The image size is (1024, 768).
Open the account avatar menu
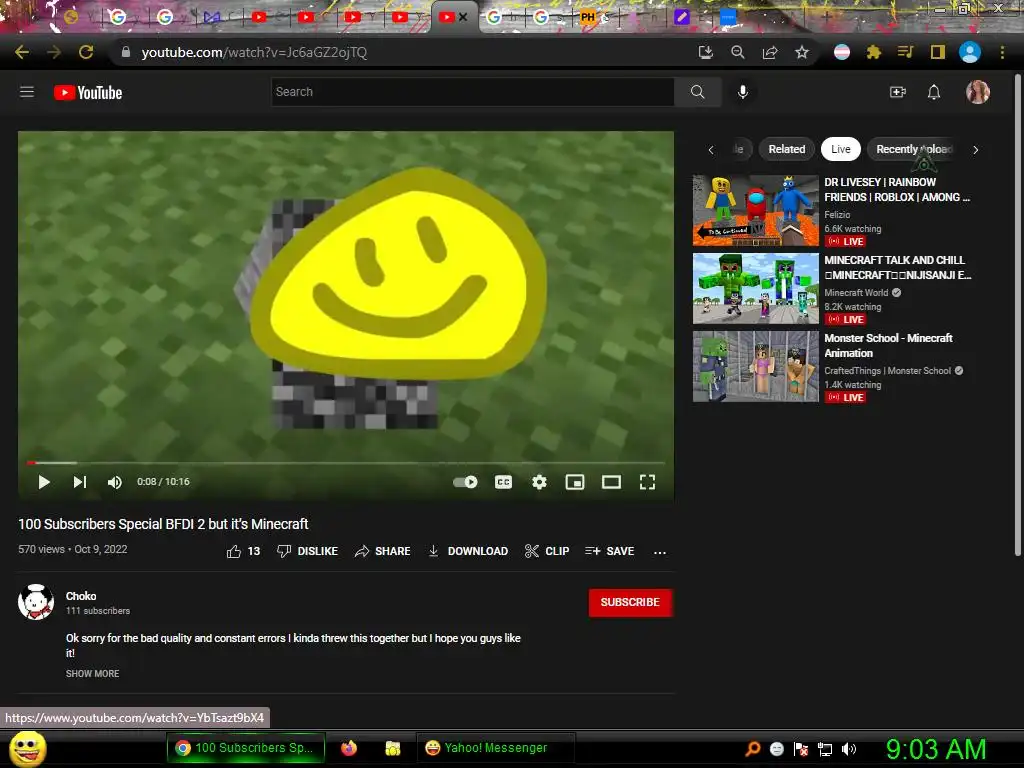pos(978,92)
